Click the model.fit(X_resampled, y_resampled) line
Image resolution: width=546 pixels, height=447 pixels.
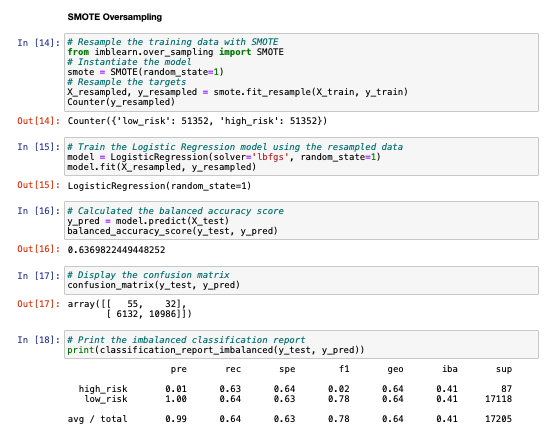[162, 167]
